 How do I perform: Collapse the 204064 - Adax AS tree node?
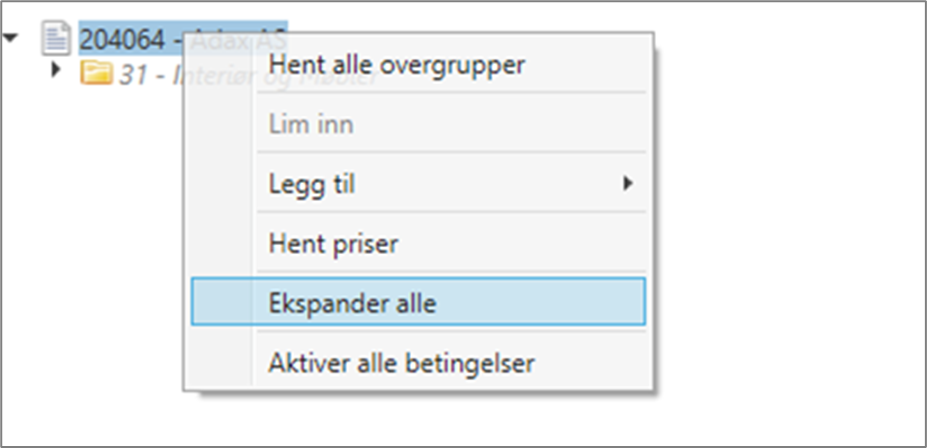coord(11,39)
